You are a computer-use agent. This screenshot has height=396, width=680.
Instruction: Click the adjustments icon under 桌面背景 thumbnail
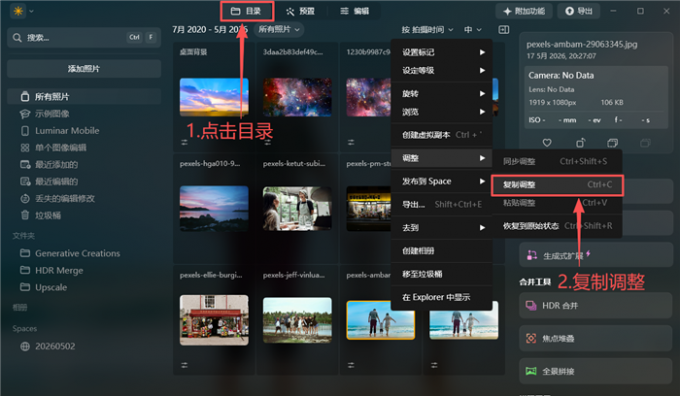184,142
